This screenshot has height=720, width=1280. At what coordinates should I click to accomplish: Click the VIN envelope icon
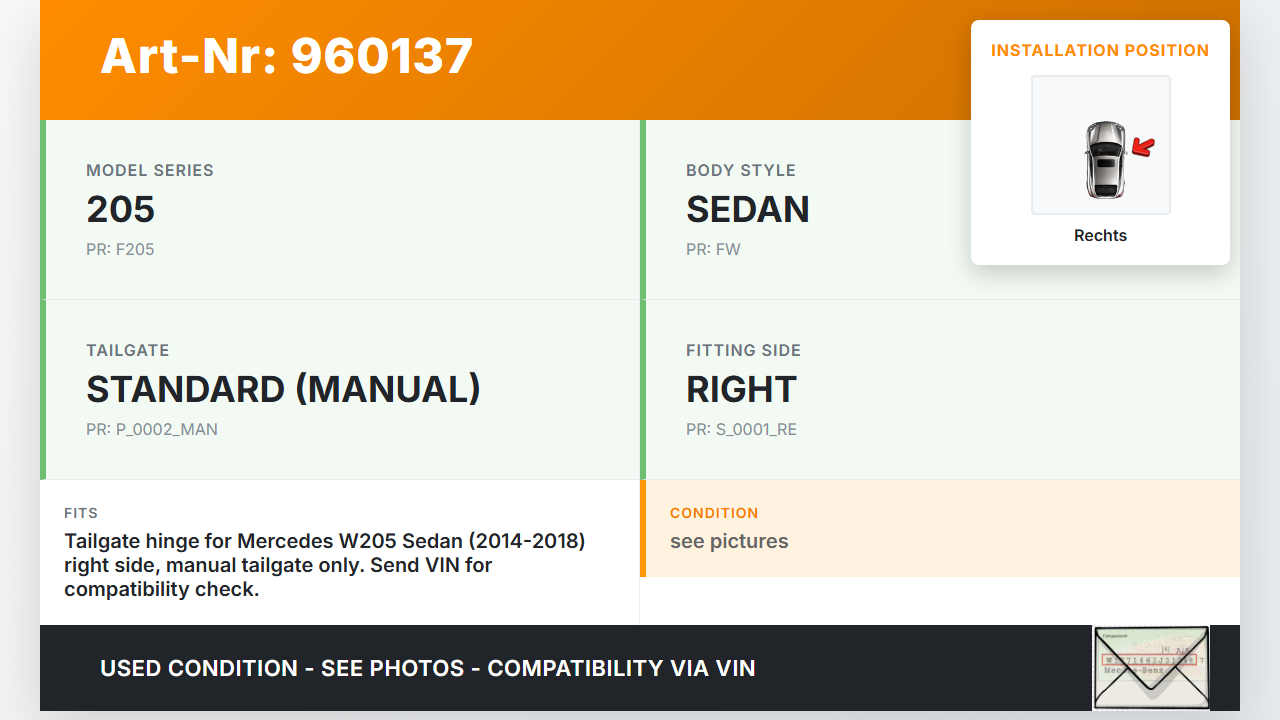1151,667
